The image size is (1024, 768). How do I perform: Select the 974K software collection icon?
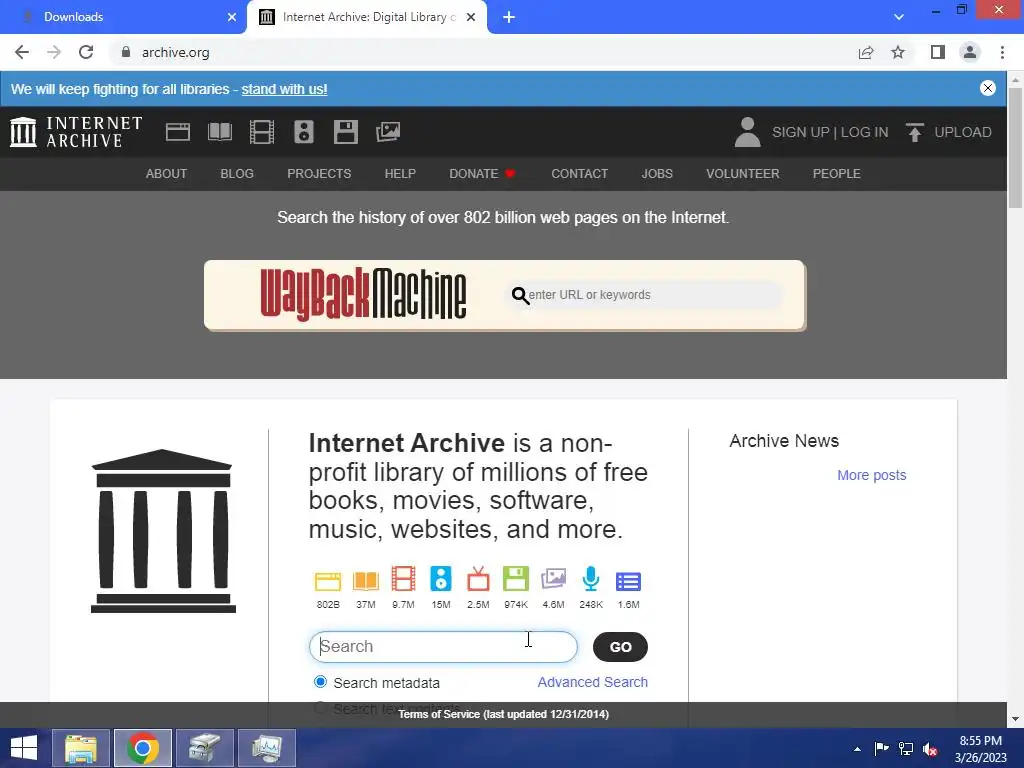(x=516, y=579)
